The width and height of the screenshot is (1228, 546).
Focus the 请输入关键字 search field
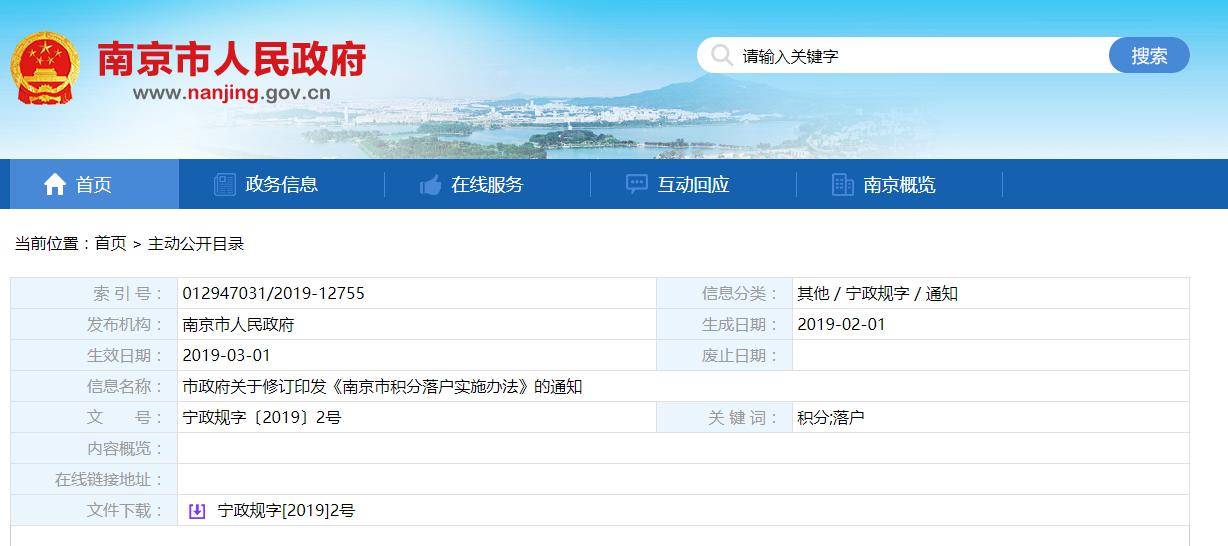click(920, 56)
